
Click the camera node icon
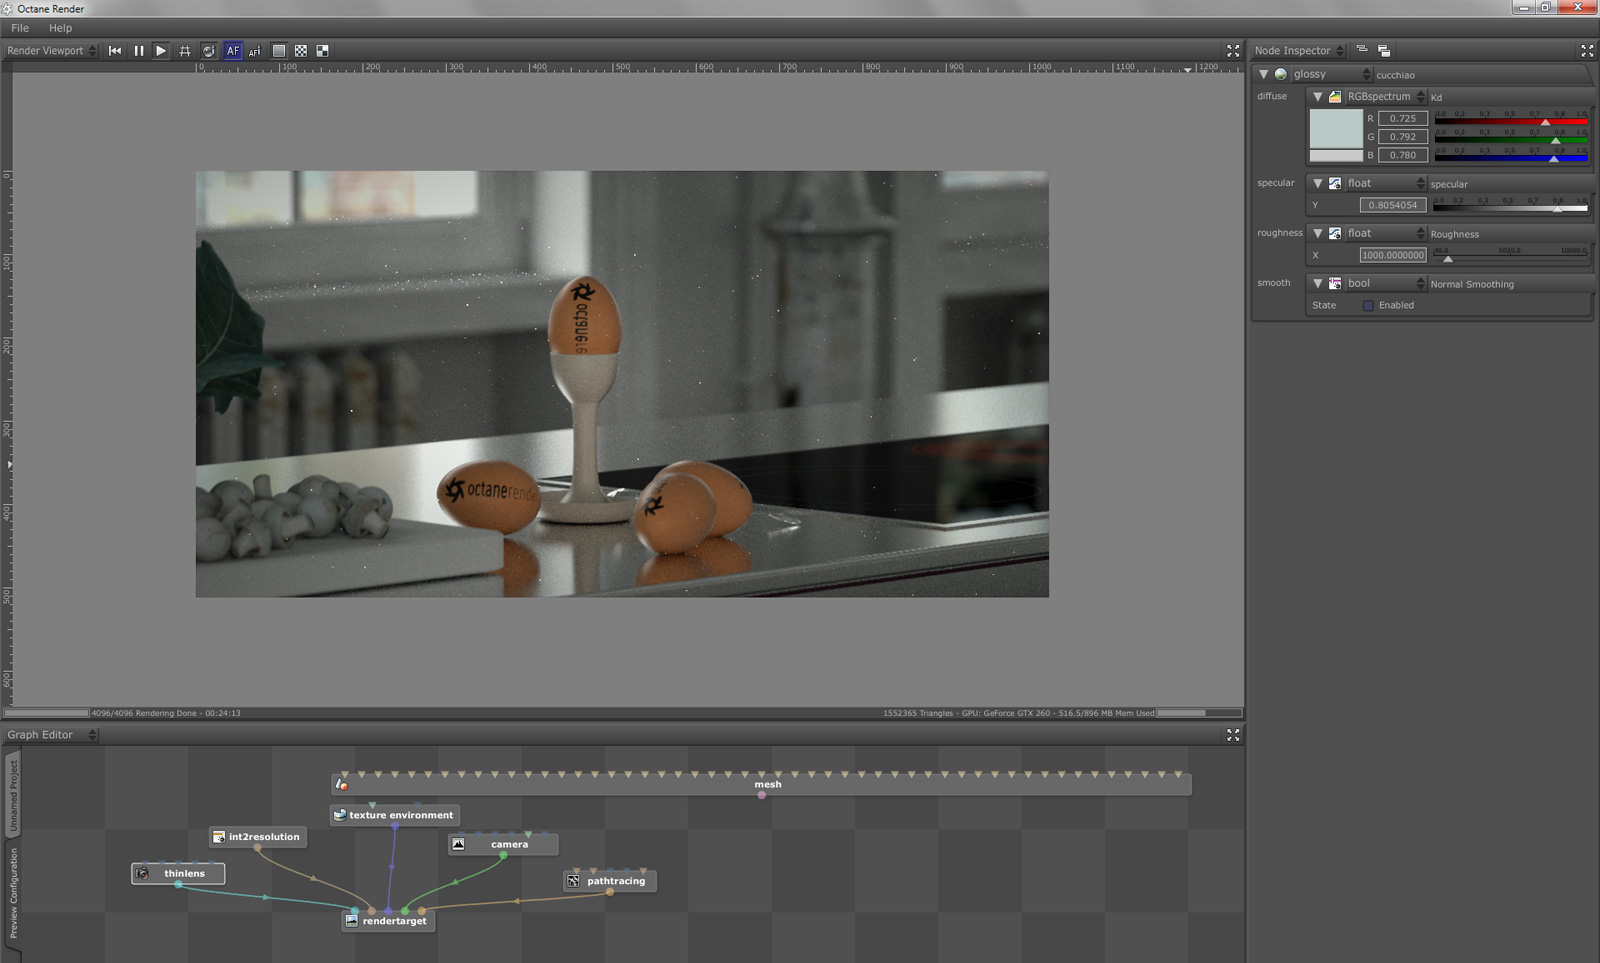[x=459, y=845]
